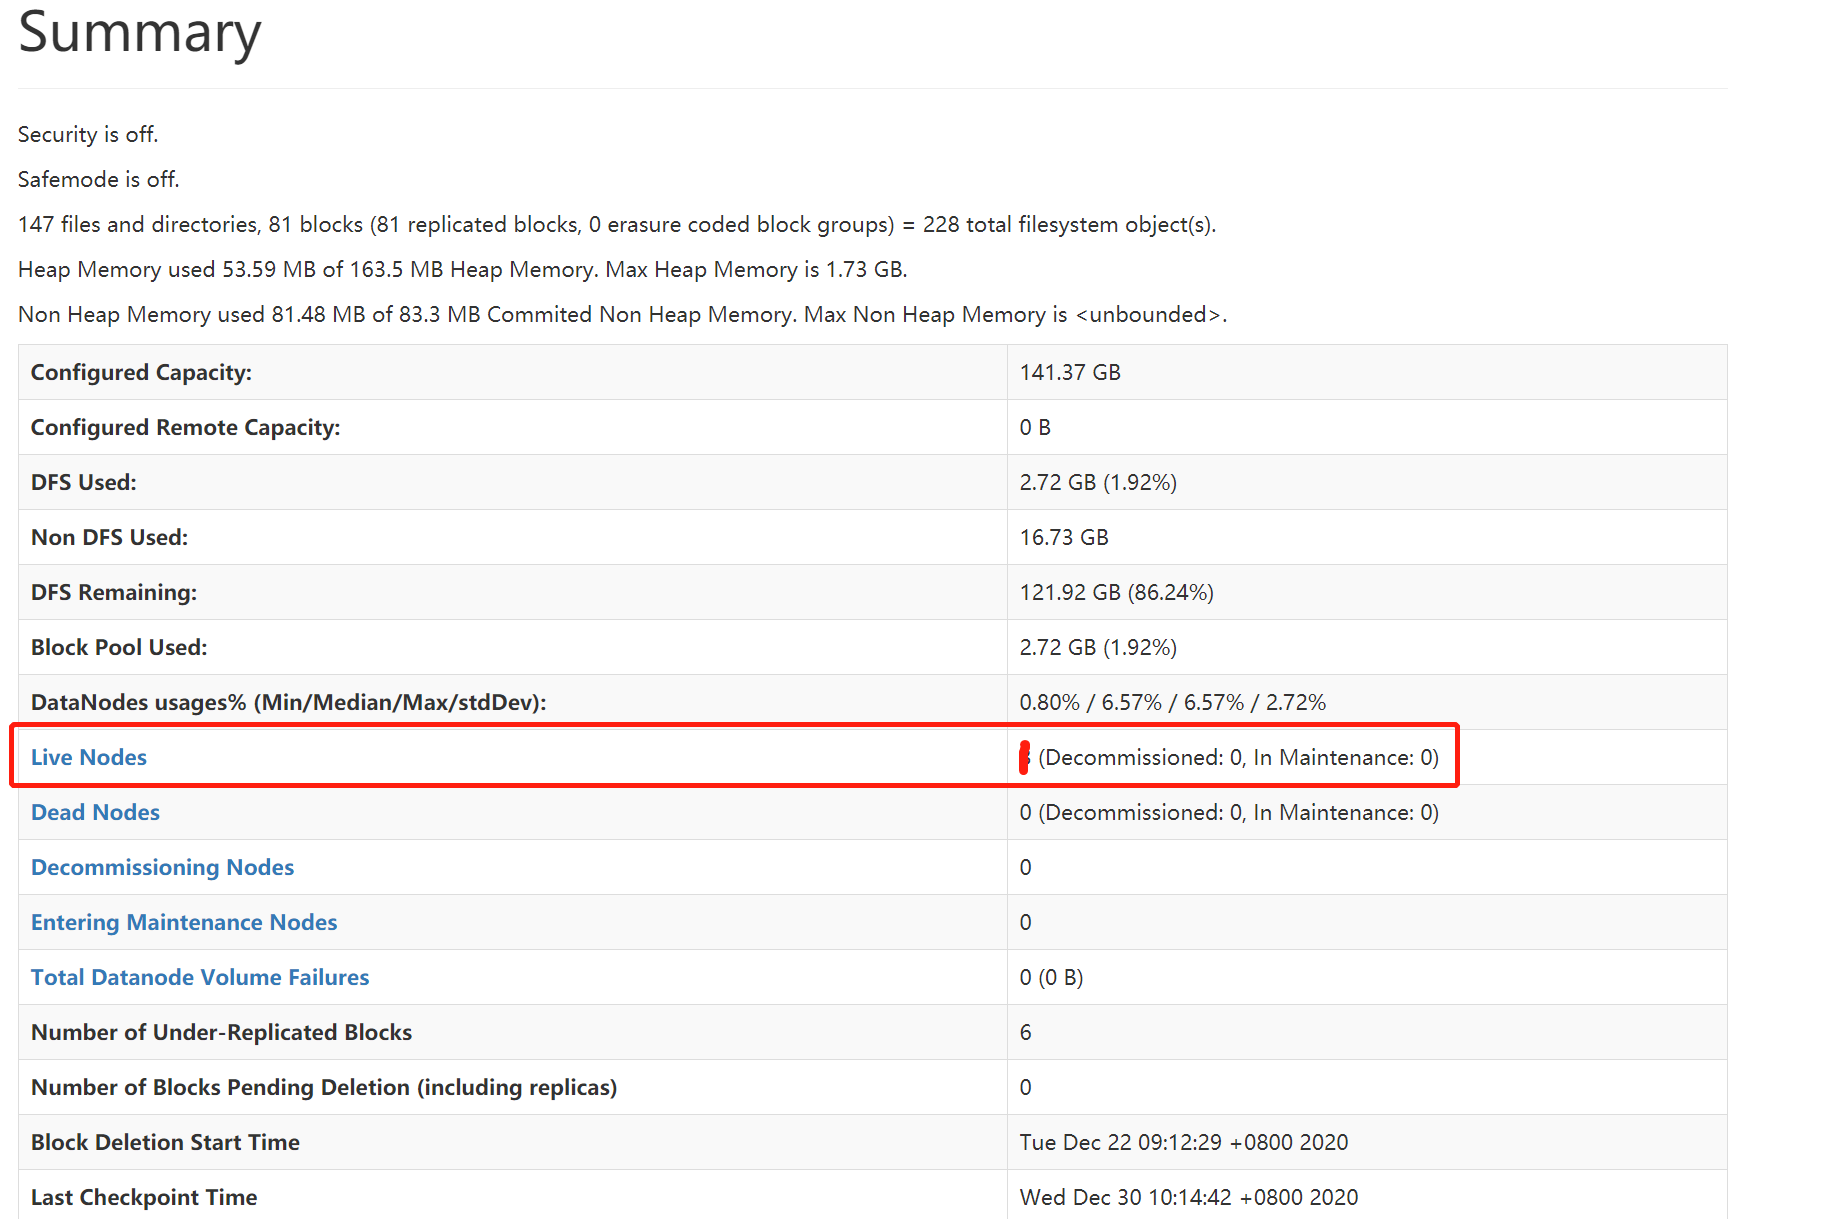This screenshot has height=1219, width=1824.
Task: Click the Block Pool Used value 2.72 GB (1.92%)
Action: [1098, 647]
